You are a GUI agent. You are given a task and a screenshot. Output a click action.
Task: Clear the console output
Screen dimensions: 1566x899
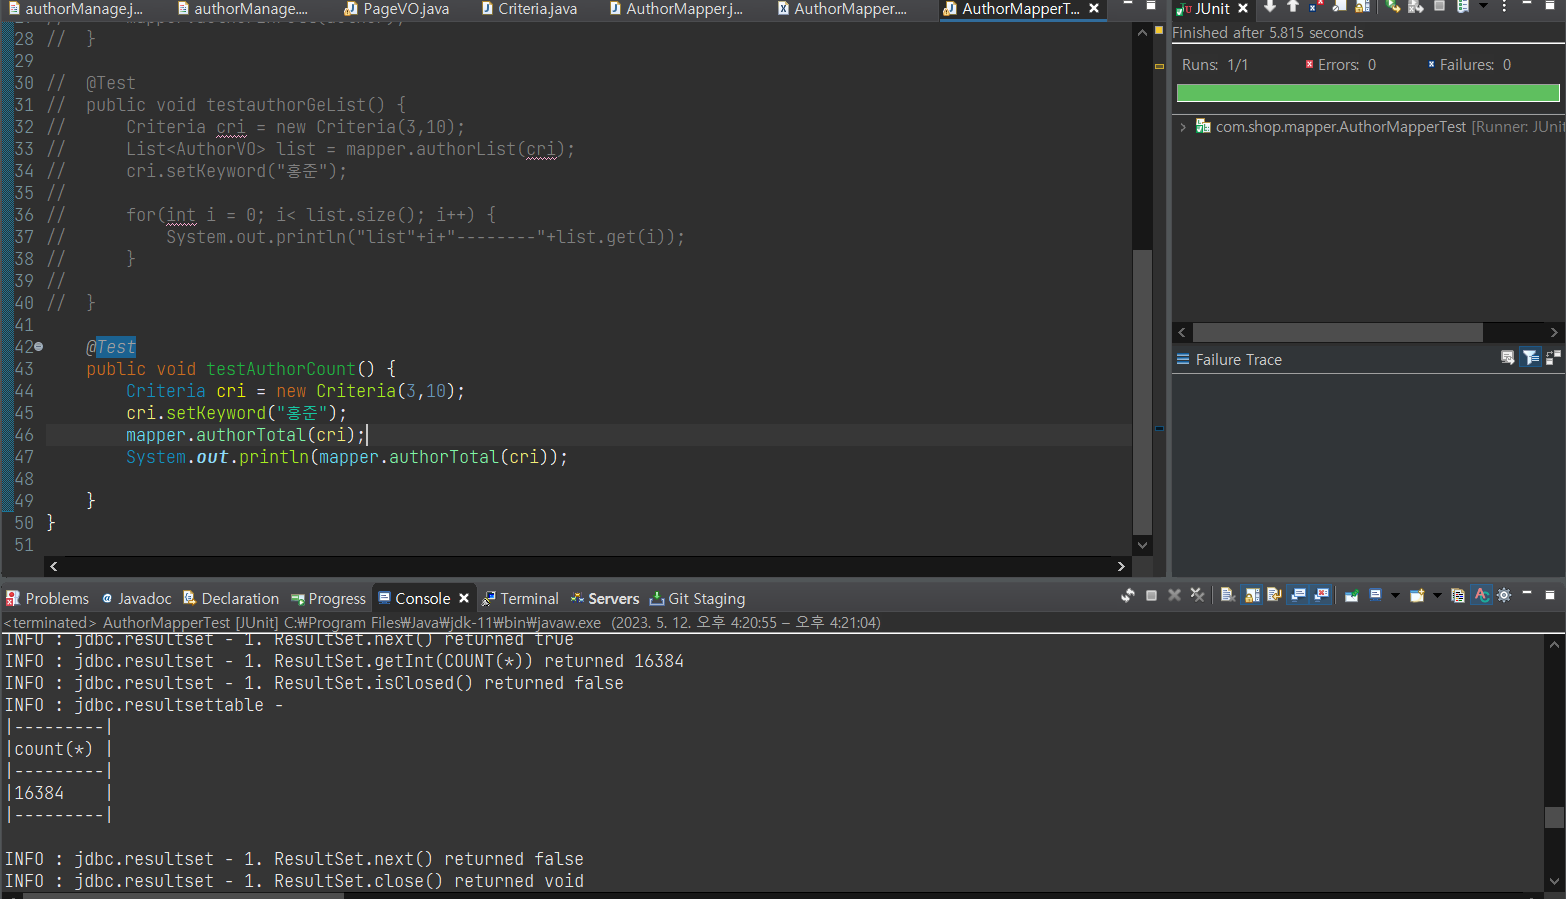pyautogui.click(x=1228, y=595)
